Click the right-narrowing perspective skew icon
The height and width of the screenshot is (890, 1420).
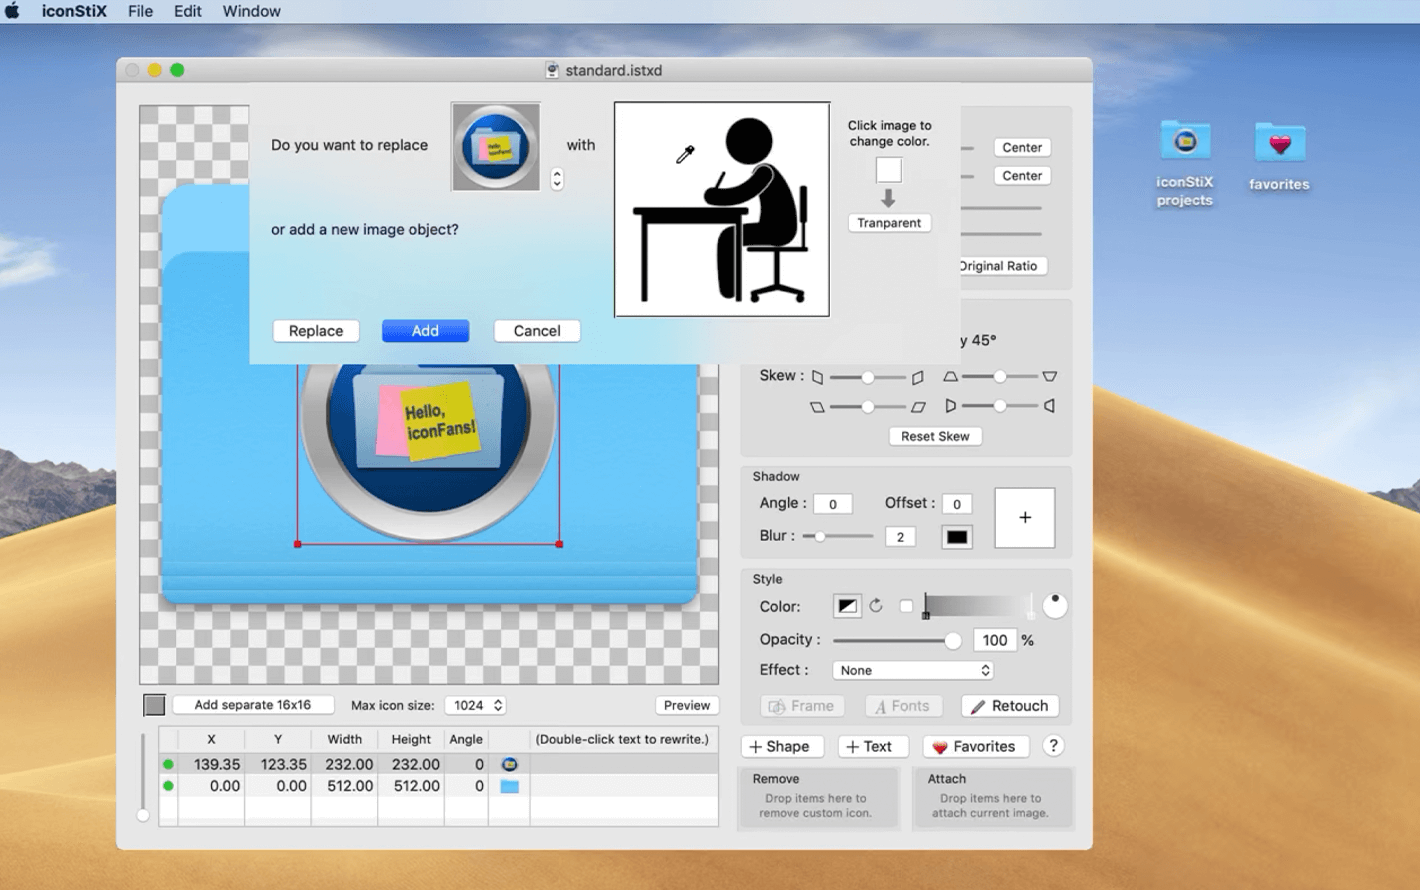pos(950,406)
